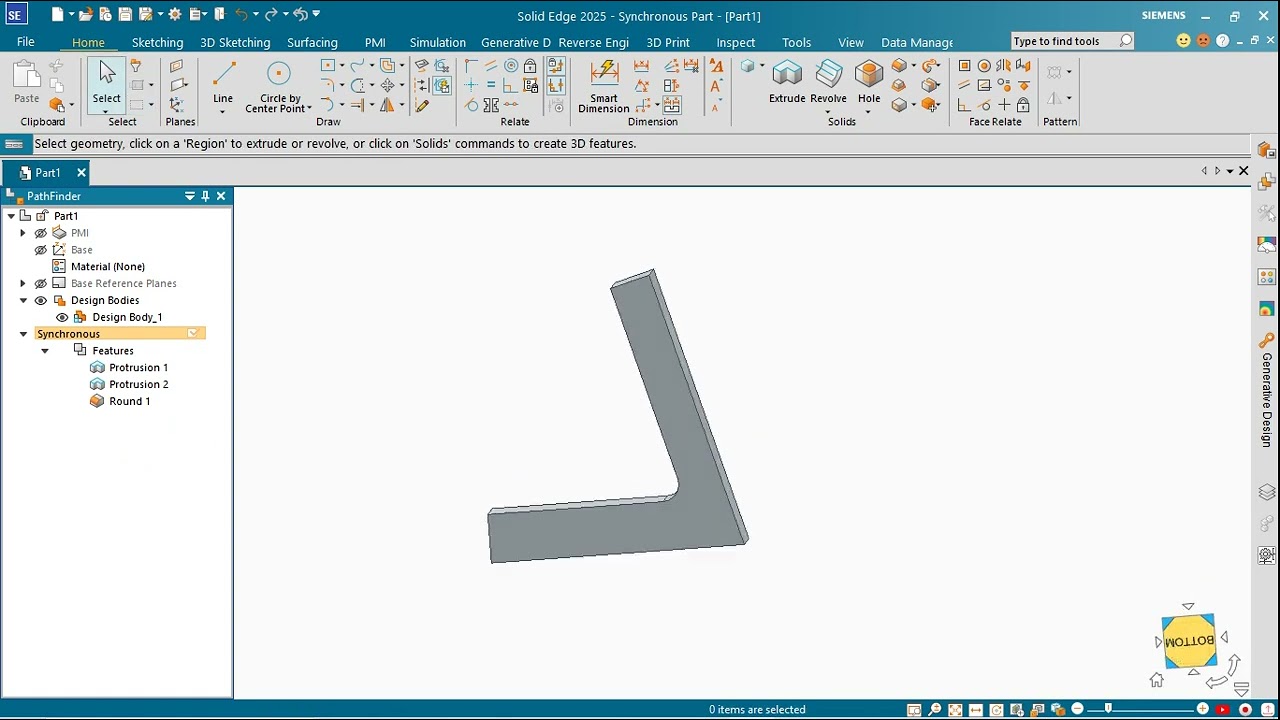
Task: Click the zoom out minus button
Action: tap(1077, 709)
